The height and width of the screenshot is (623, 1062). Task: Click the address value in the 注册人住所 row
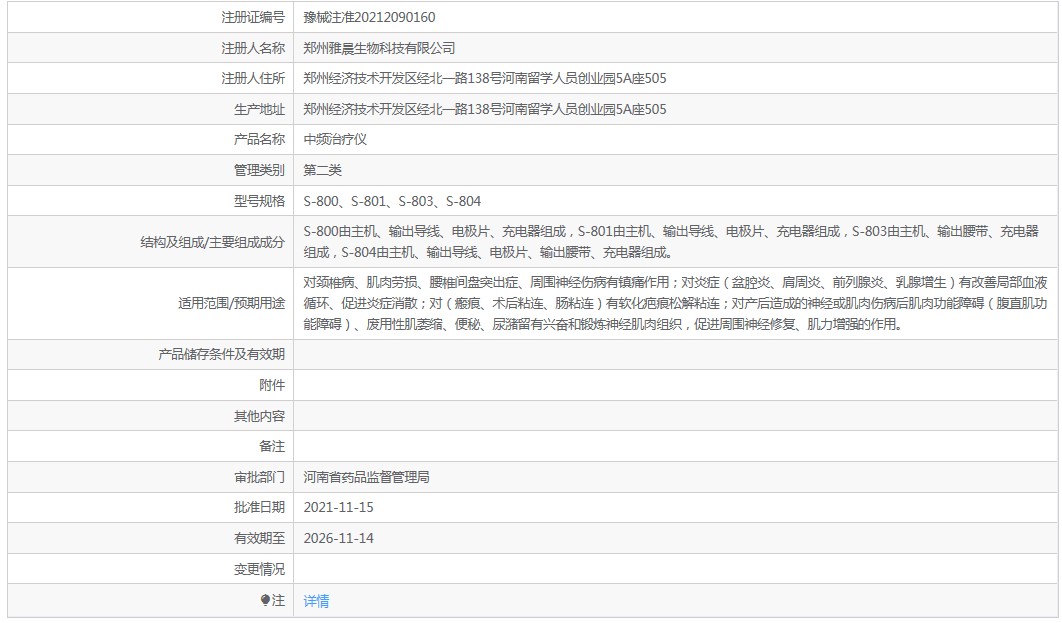pyautogui.click(x=485, y=79)
